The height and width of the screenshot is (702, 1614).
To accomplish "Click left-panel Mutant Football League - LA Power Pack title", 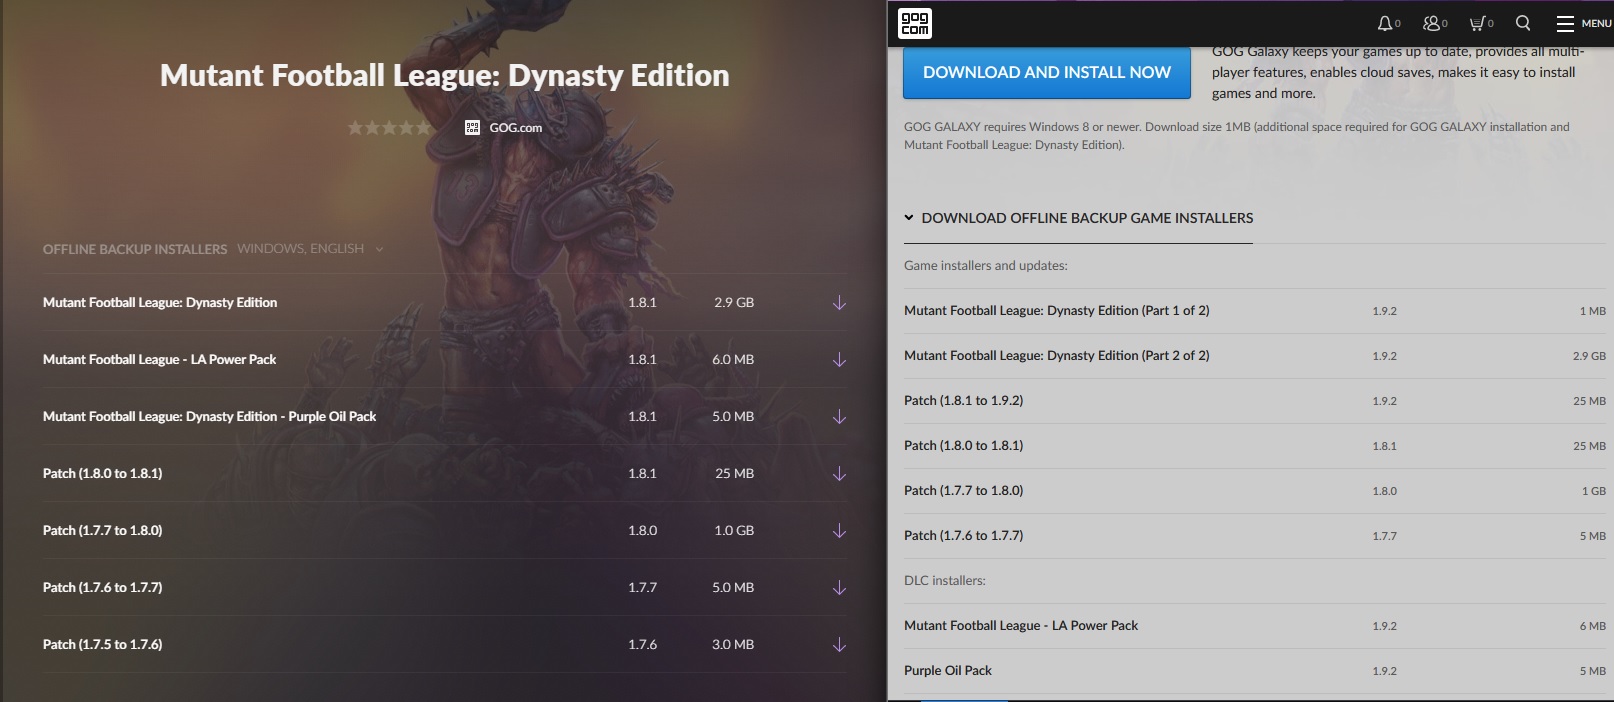I will coord(160,360).
